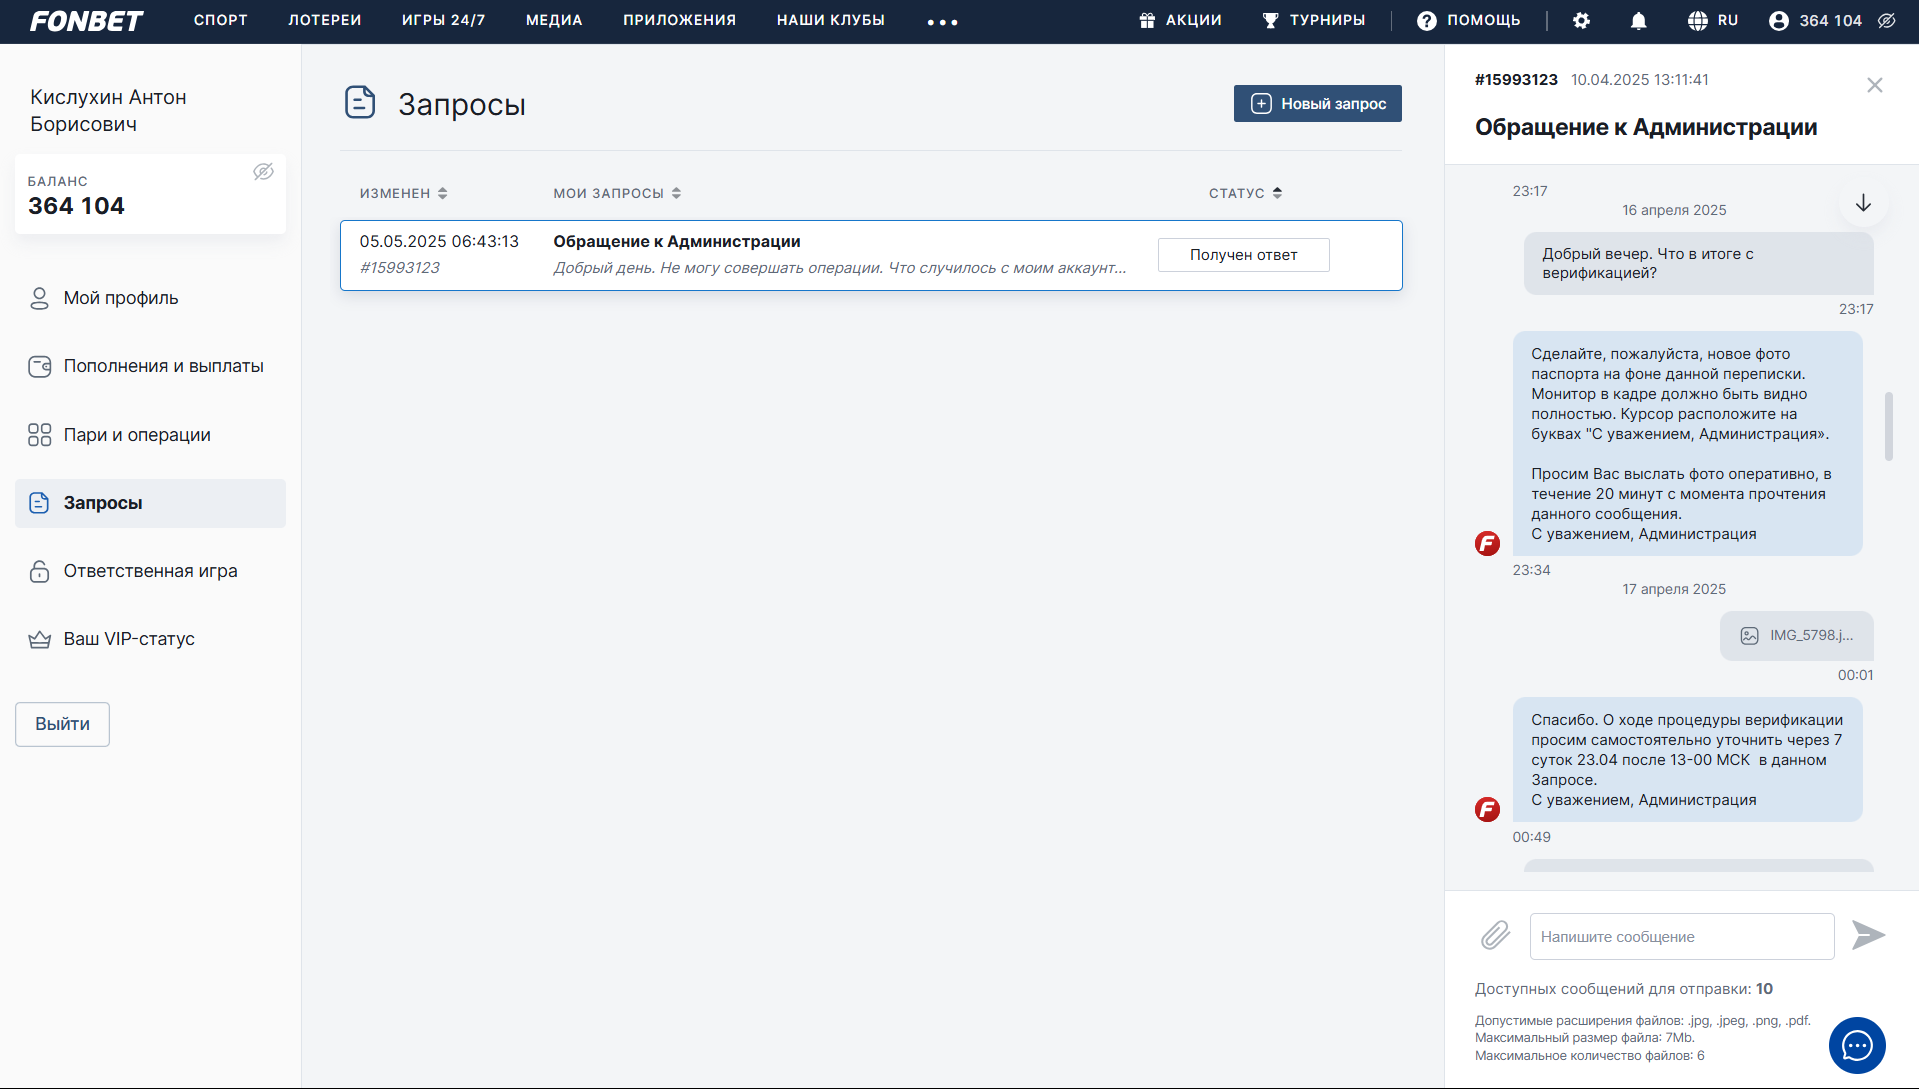Hide balance using sidebar eye icon
Image resolution: width=1919 pixels, height=1089 pixels.
pyautogui.click(x=263, y=172)
